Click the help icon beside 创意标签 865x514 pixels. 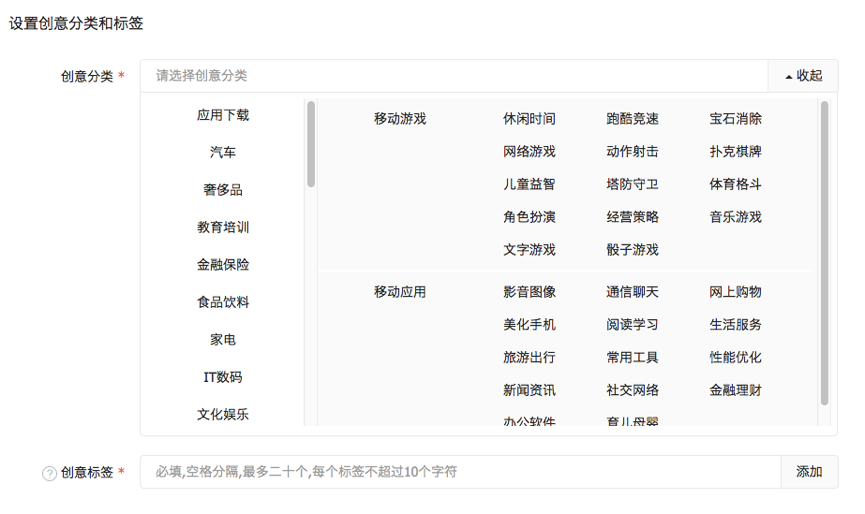(49, 473)
